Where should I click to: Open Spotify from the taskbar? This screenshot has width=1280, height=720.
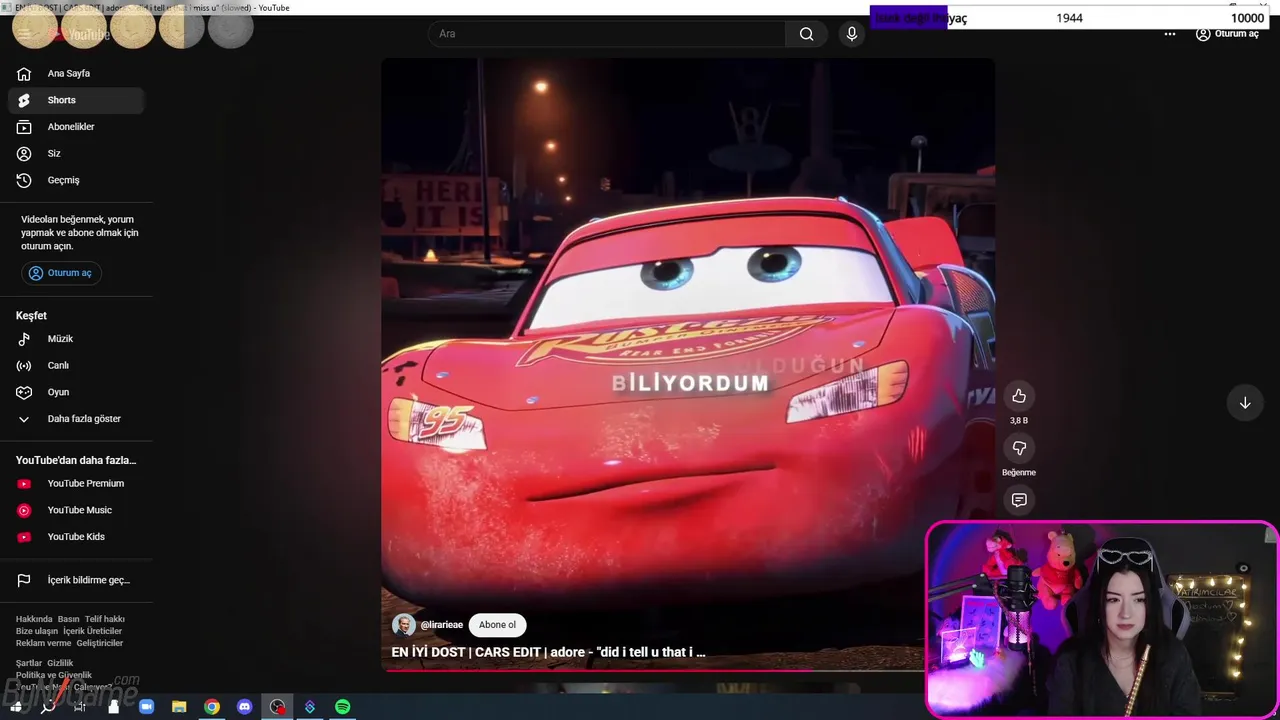tap(343, 707)
